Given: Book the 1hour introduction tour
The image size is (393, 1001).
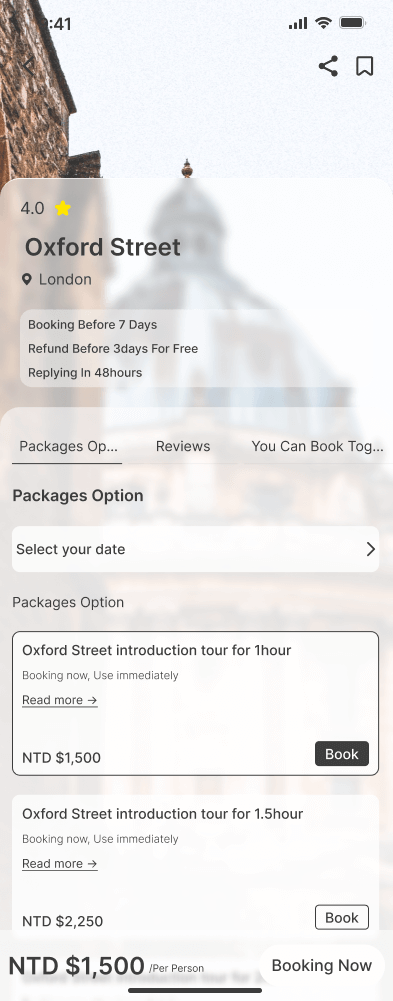Looking at the screenshot, I should point(342,754).
